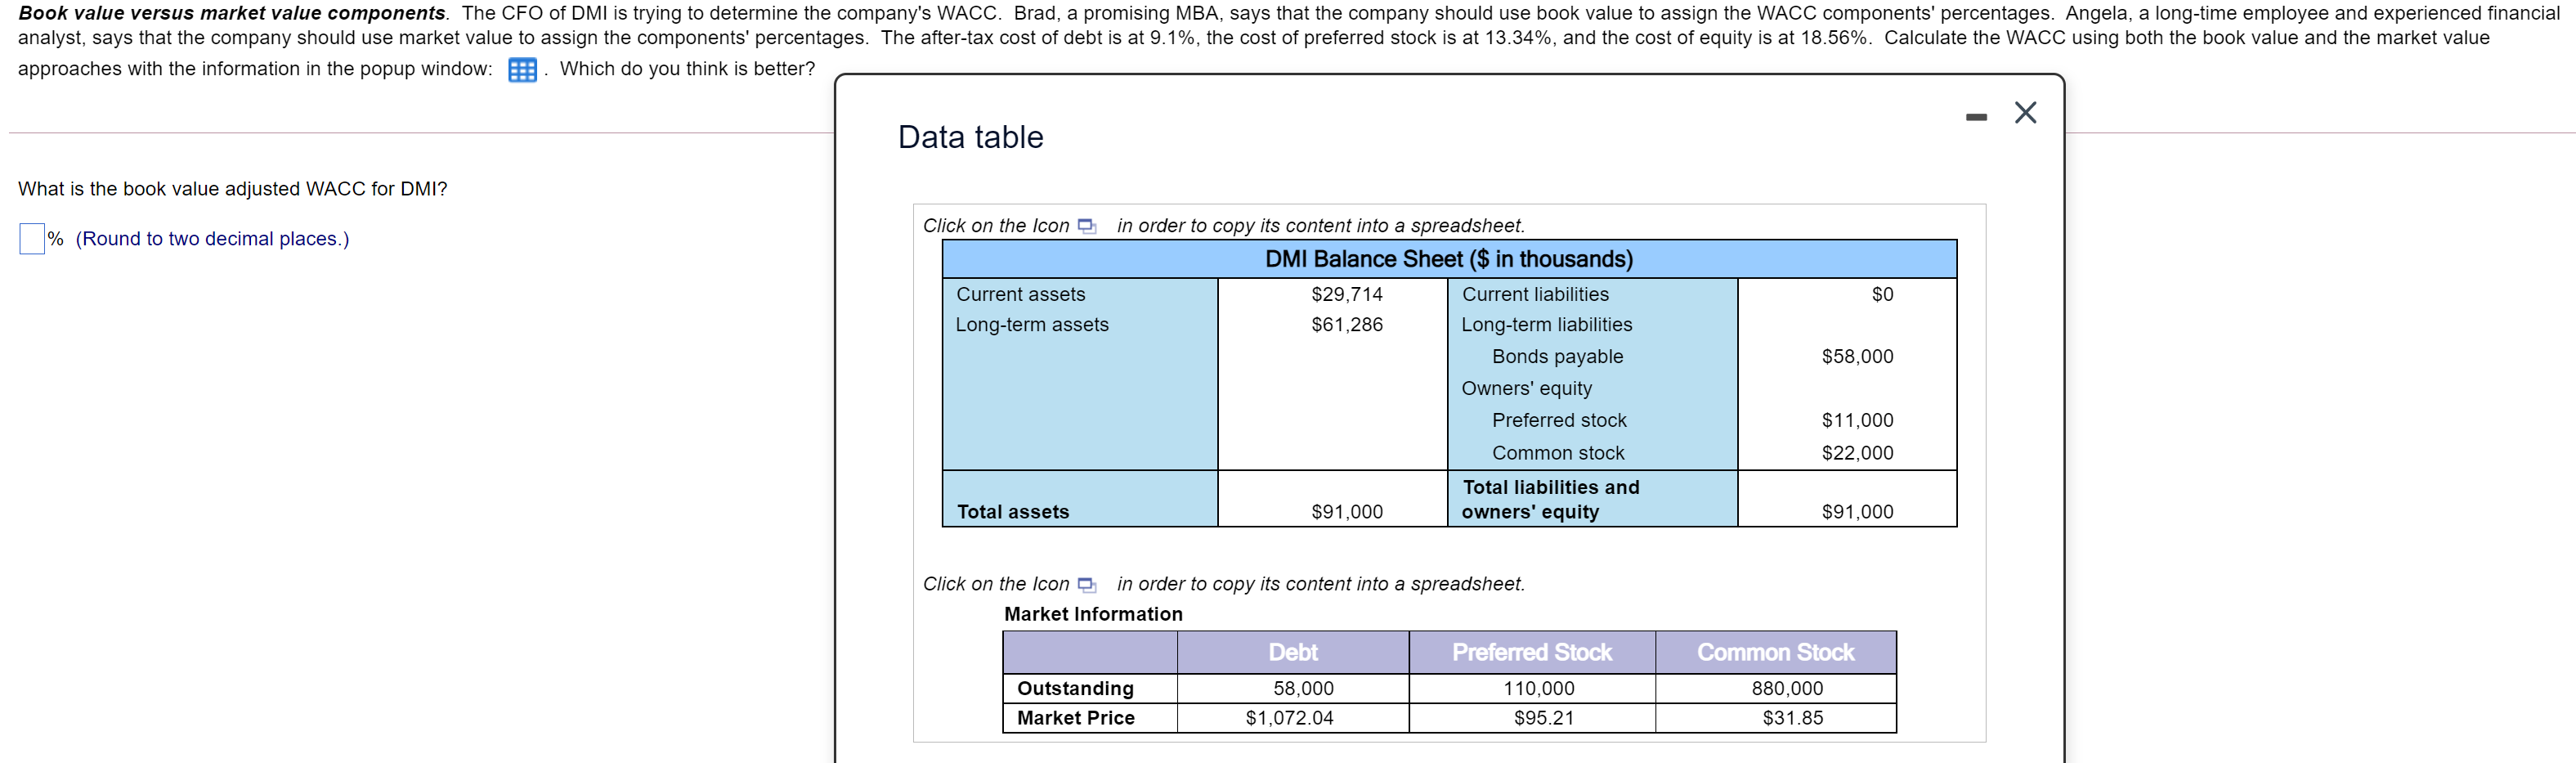Click the 'Preferred Stock' column header

[x=1532, y=653]
